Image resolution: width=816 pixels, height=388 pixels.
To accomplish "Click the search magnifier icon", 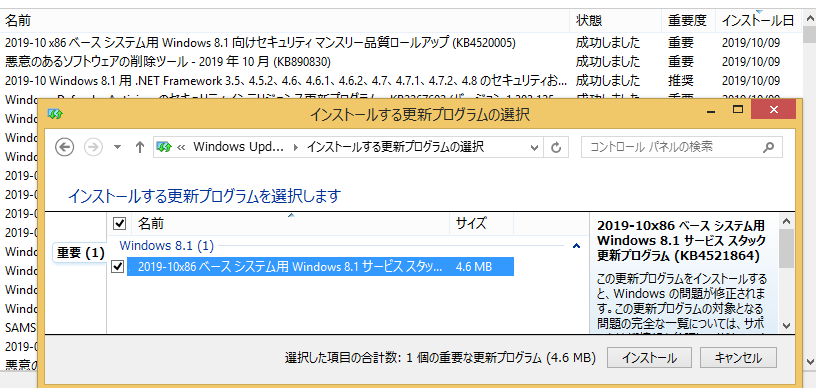I will click(769, 148).
